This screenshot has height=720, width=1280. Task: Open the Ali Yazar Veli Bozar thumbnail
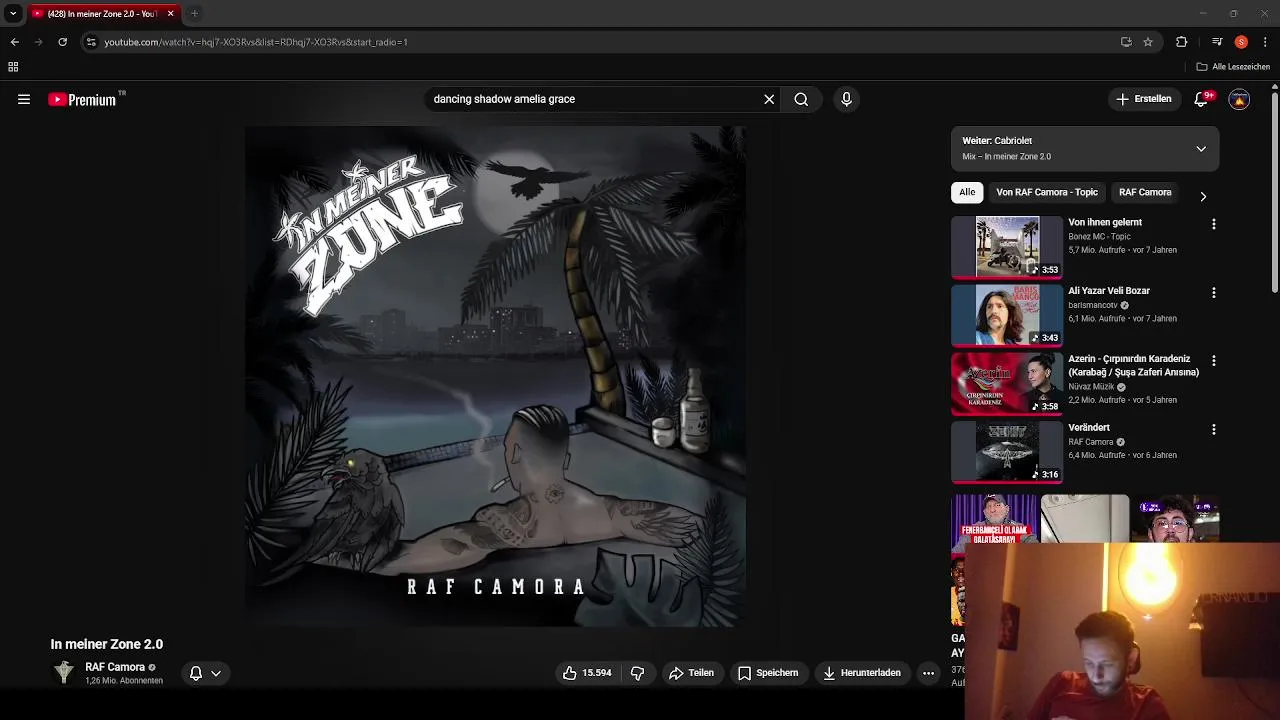1007,315
